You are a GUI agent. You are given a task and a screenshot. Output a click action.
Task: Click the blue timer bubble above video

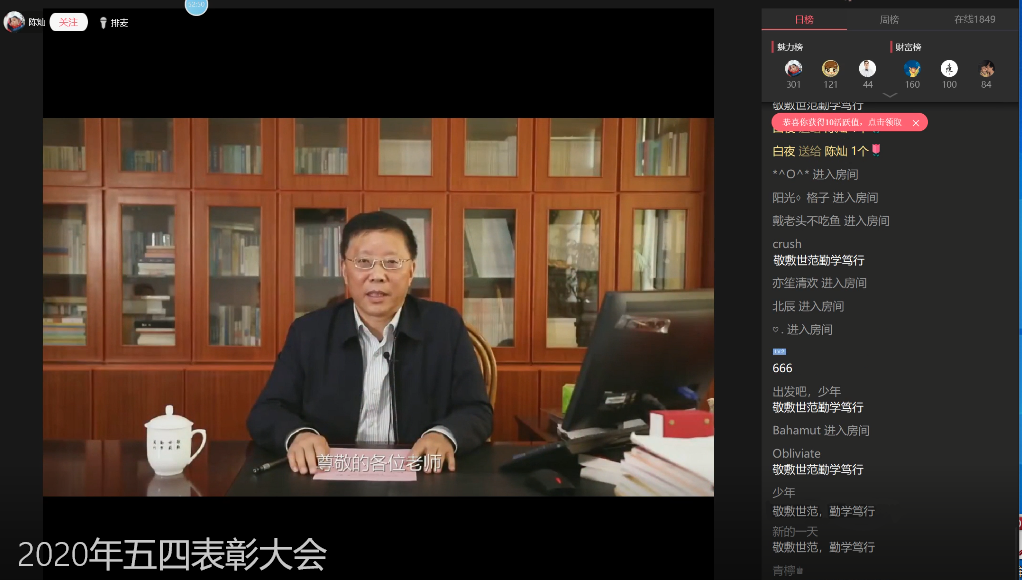pyautogui.click(x=197, y=6)
